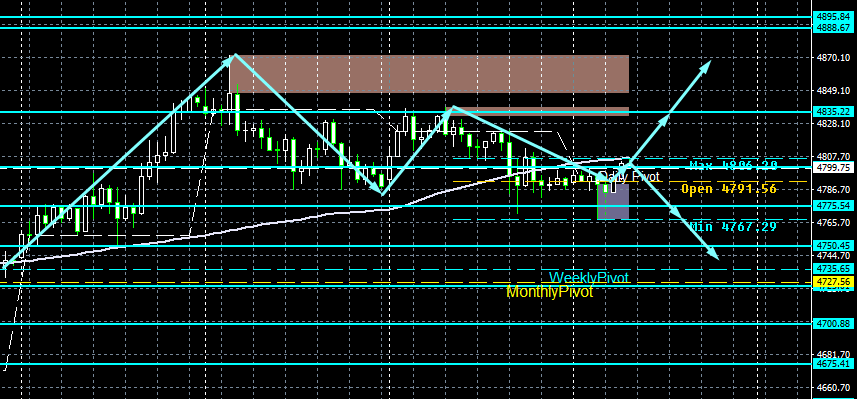Select the 4735.65 weekly pivot price label
This screenshot has width=857, height=399.
[x=833, y=269]
